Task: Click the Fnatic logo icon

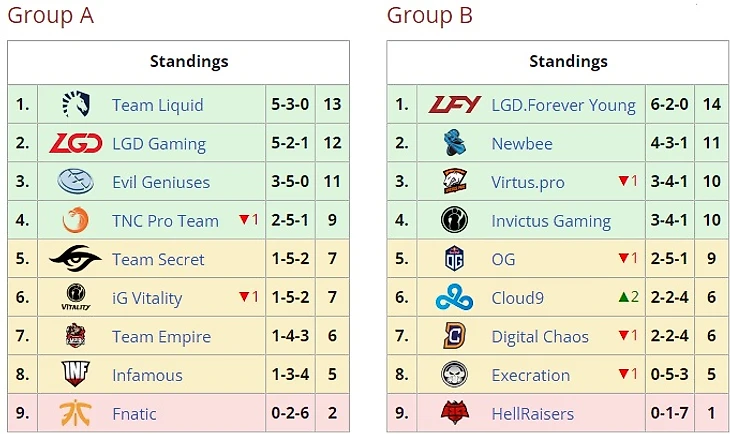Action: point(75,413)
